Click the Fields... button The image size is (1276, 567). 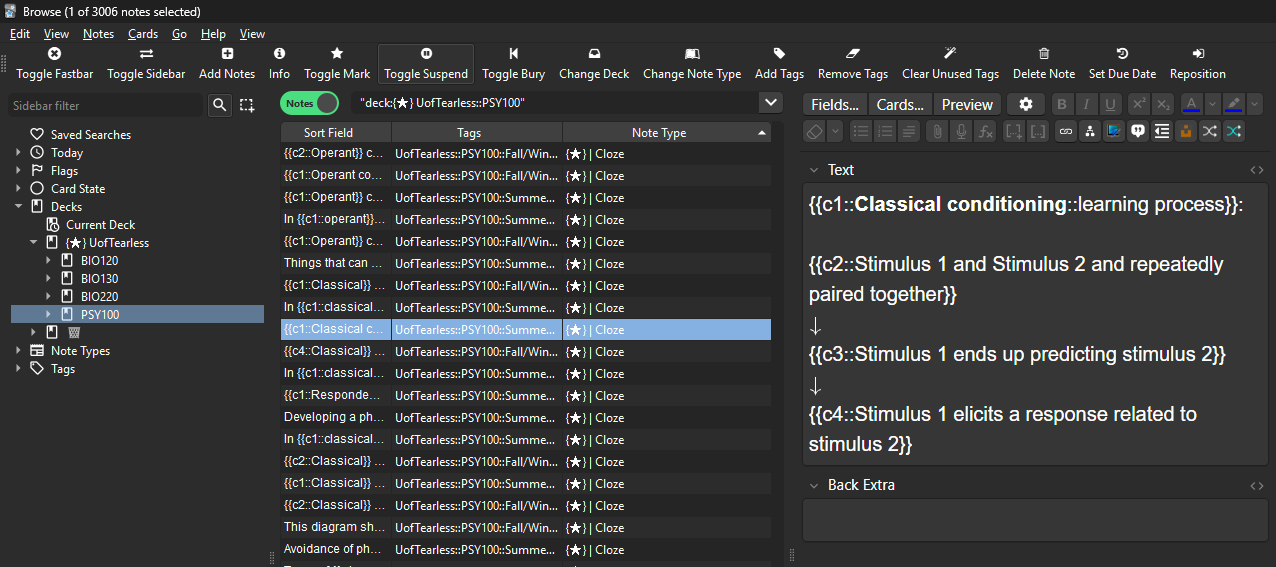pyautogui.click(x=835, y=104)
